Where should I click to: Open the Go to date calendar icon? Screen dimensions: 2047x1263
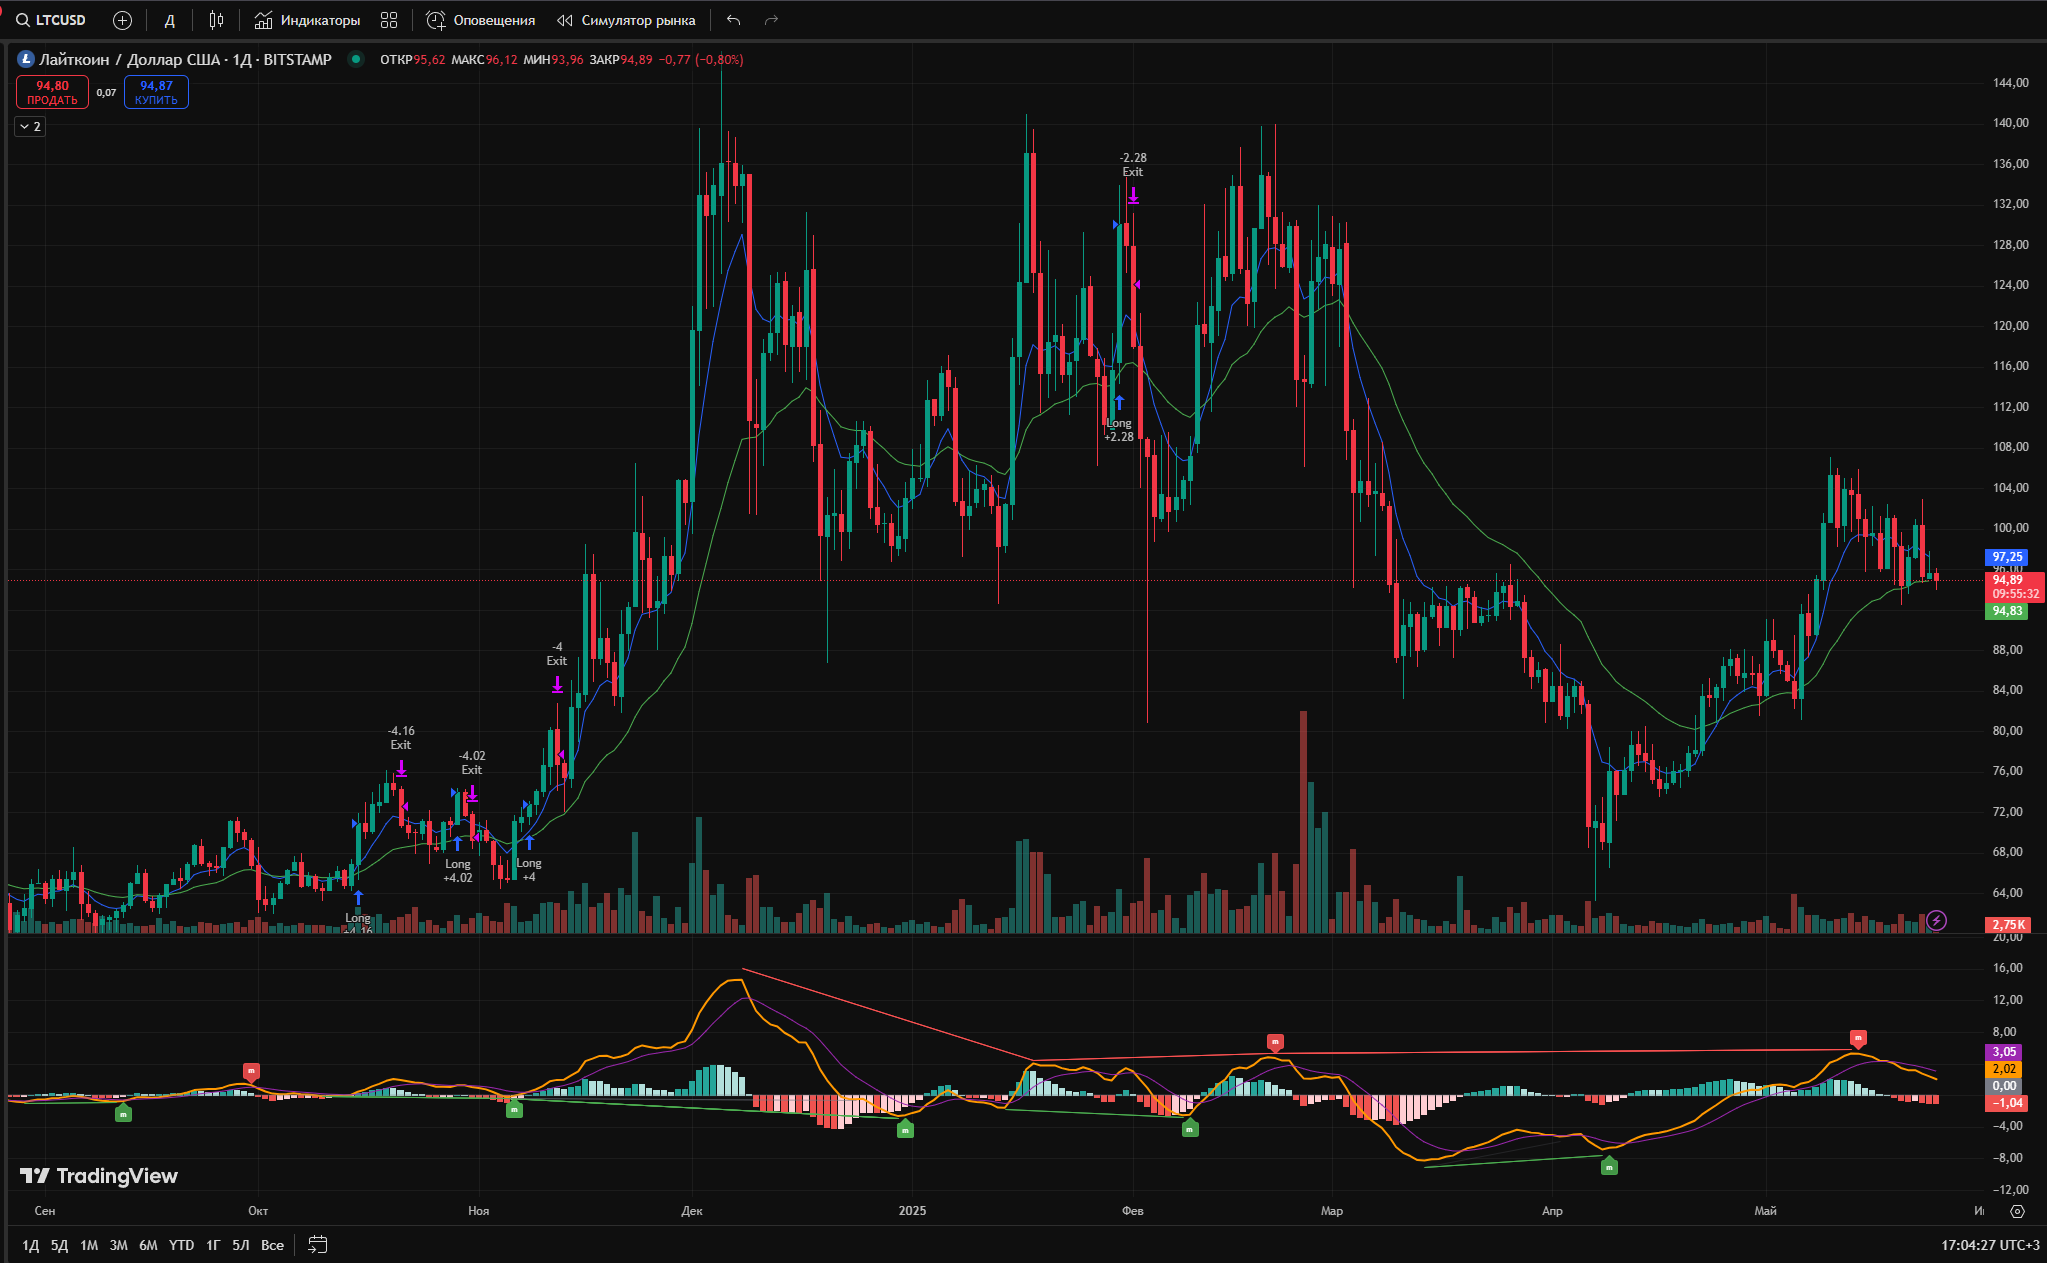[x=317, y=1245]
